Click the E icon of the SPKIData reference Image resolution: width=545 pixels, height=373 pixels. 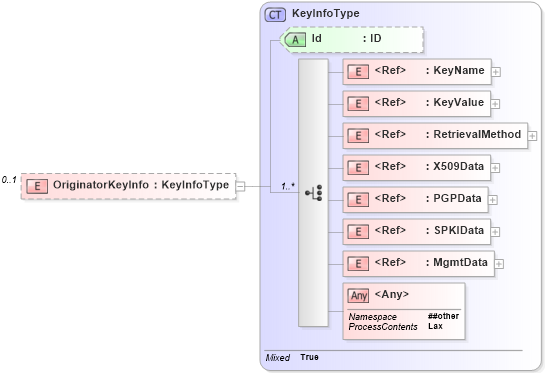click(x=358, y=232)
